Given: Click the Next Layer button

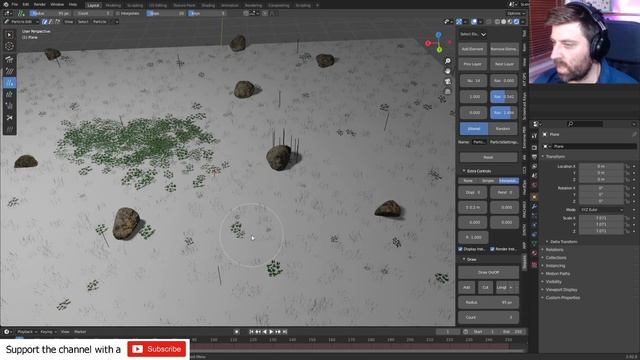Looking at the screenshot, I should pos(504,64).
